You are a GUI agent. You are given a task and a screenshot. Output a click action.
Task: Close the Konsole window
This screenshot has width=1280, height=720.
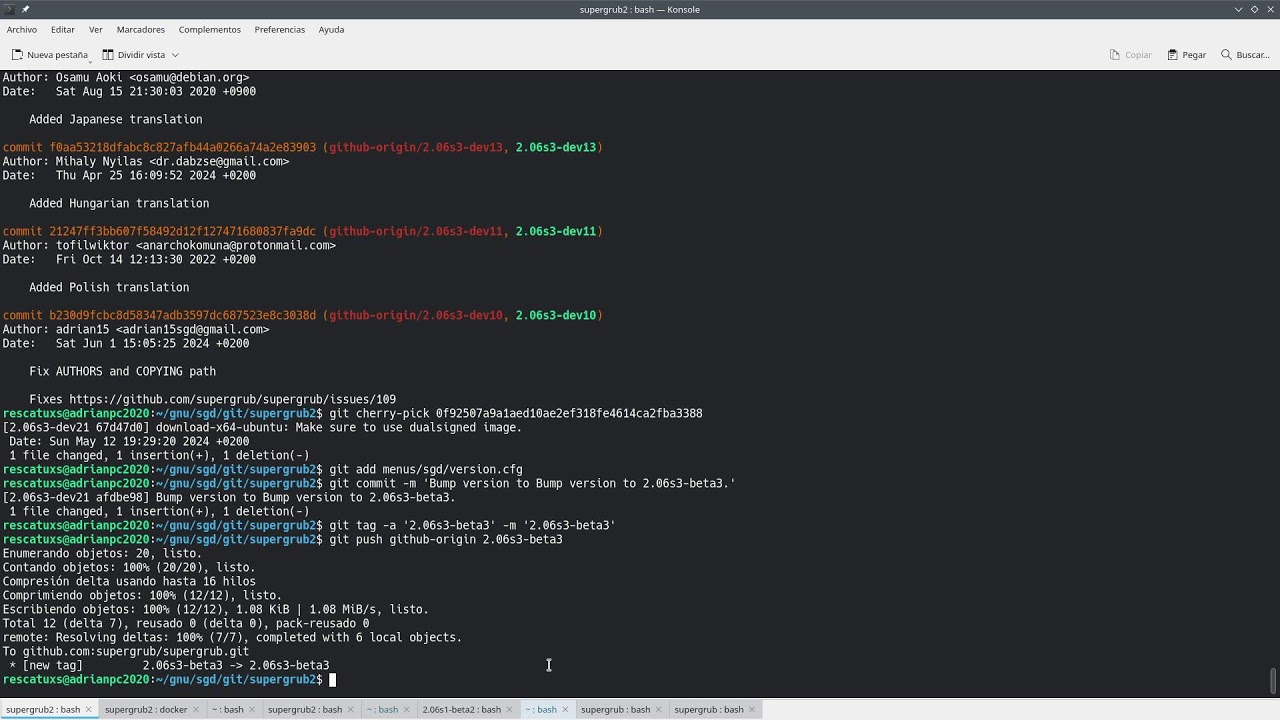point(1269,9)
